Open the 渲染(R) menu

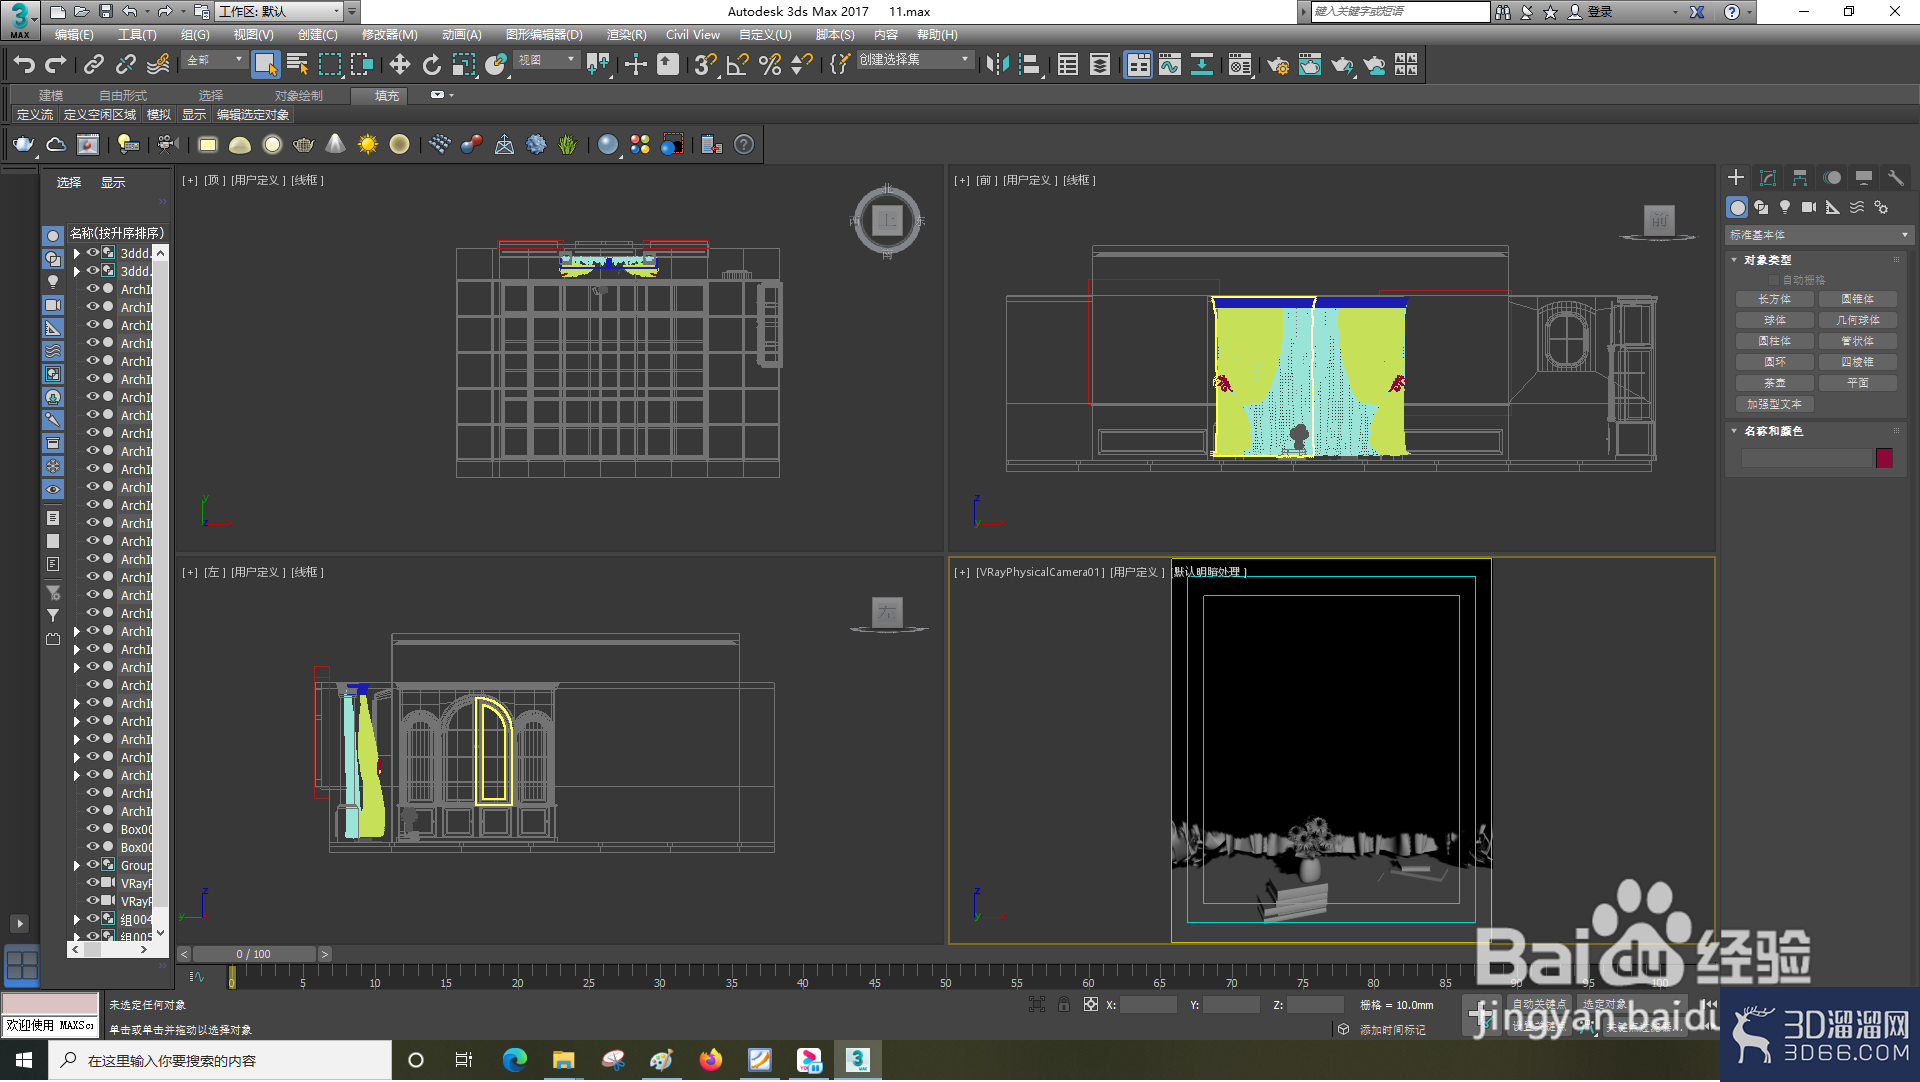pos(628,34)
